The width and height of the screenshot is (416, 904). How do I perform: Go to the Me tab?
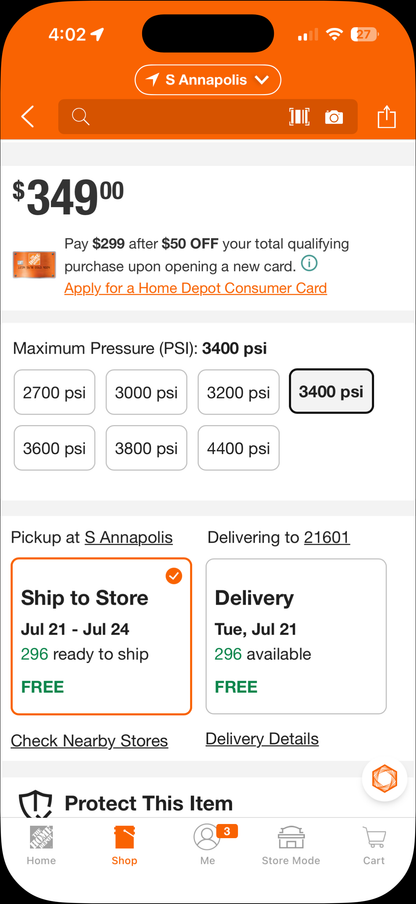(x=208, y=845)
